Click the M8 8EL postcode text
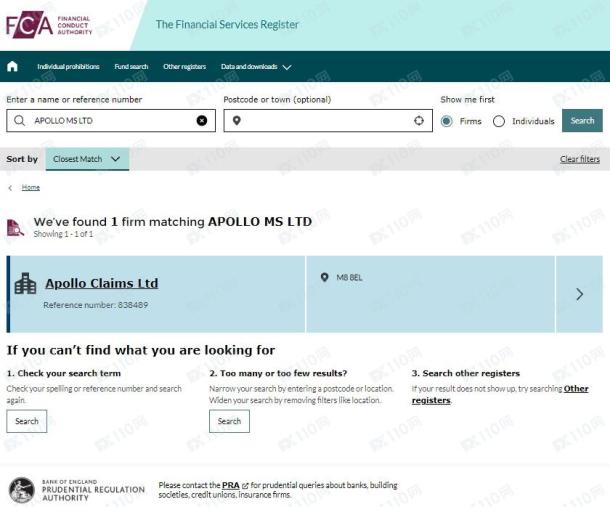The height and width of the screenshot is (507, 610). click(x=349, y=277)
